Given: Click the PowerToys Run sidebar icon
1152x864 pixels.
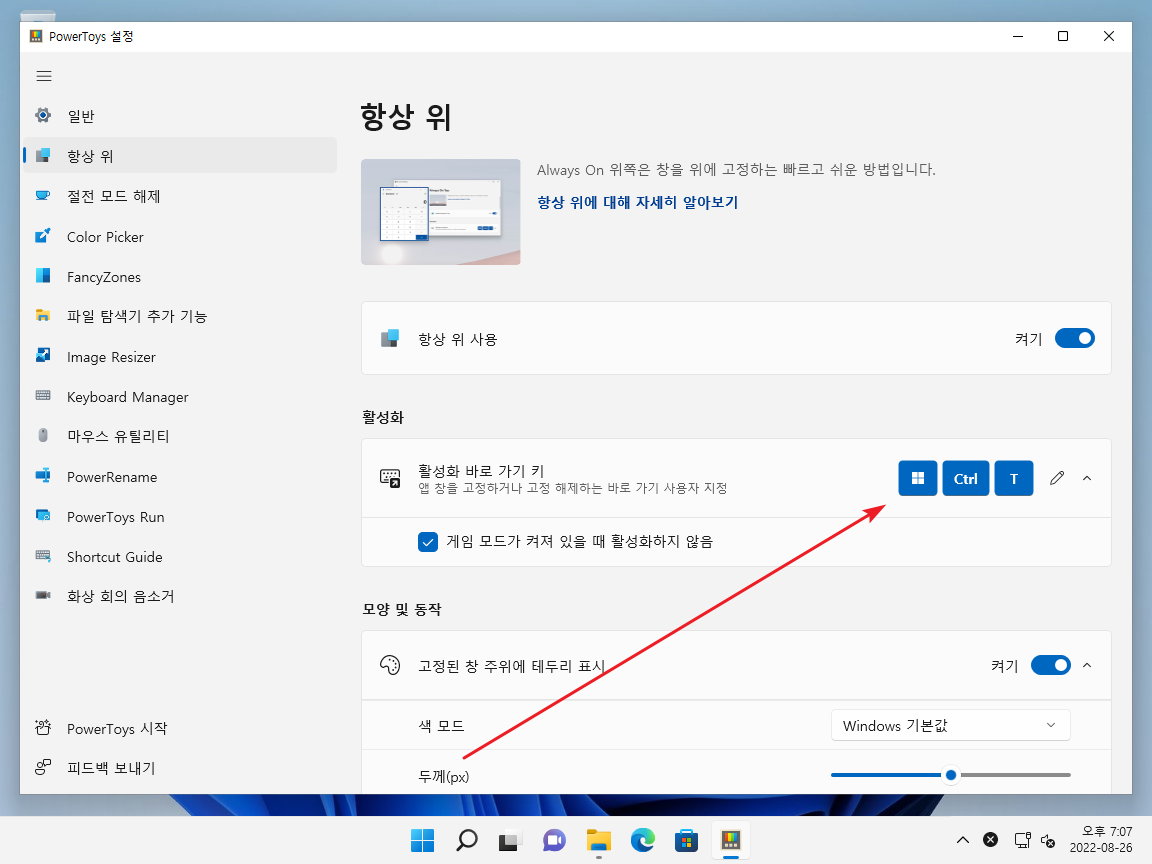Looking at the screenshot, I should [x=43, y=516].
